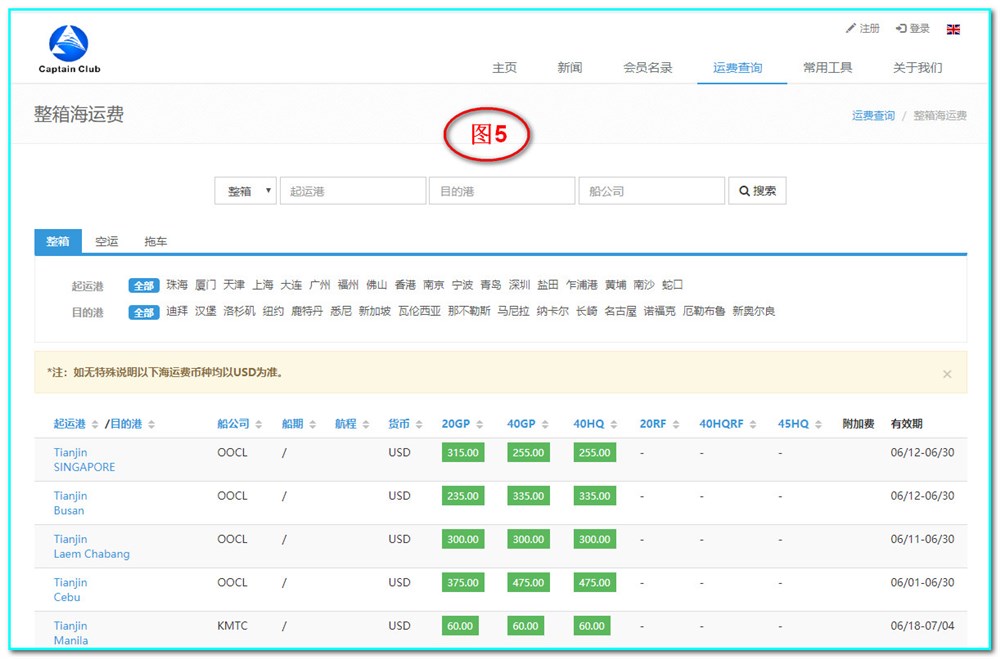Select 全部 filter for 目的港
1000x659 pixels.
click(144, 312)
